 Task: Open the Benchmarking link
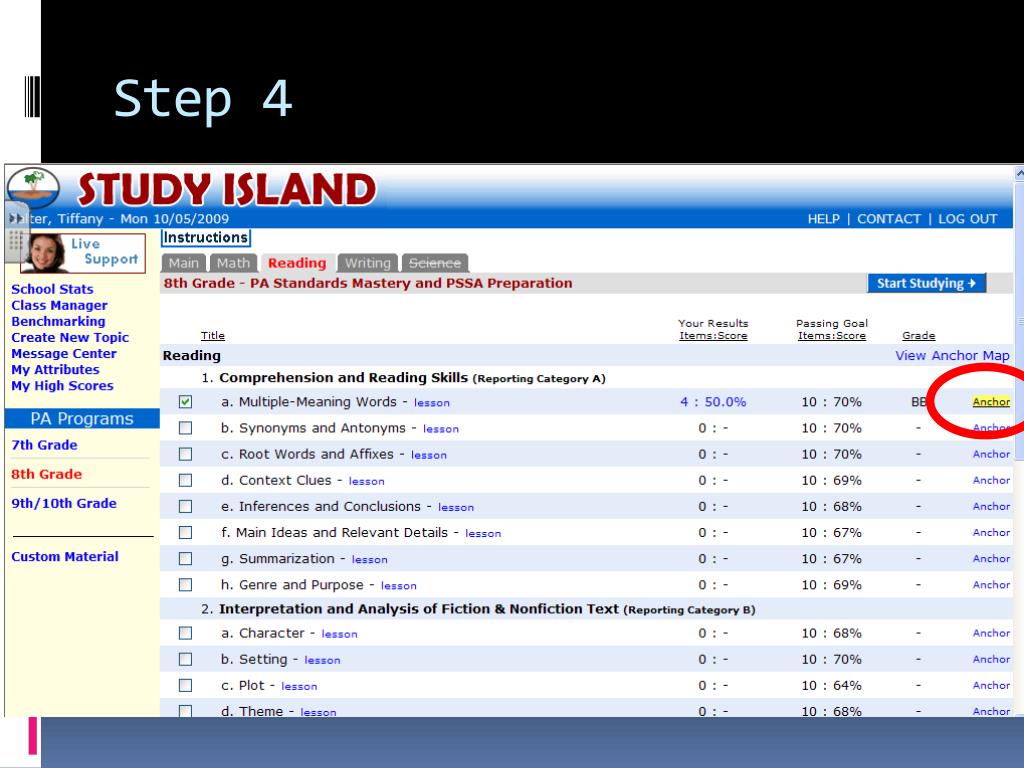(x=58, y=321)
